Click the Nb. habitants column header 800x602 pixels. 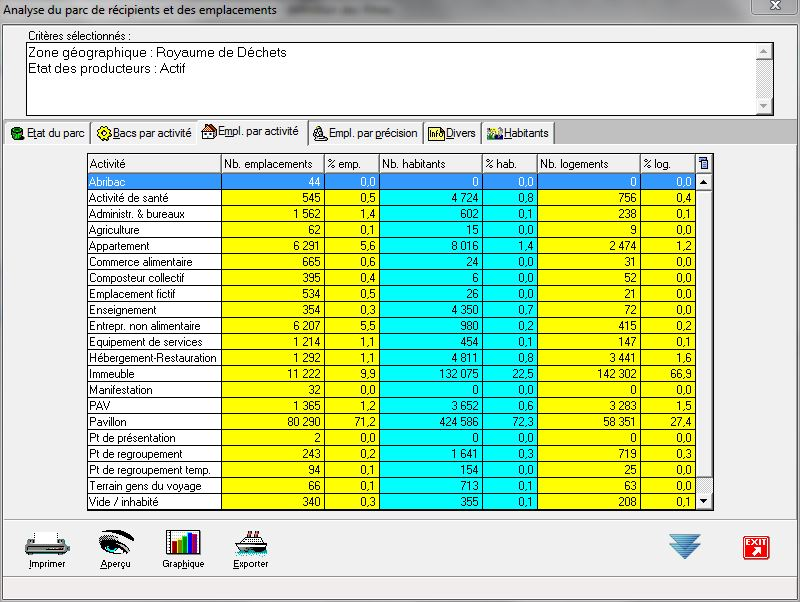(x=429, y=164)
